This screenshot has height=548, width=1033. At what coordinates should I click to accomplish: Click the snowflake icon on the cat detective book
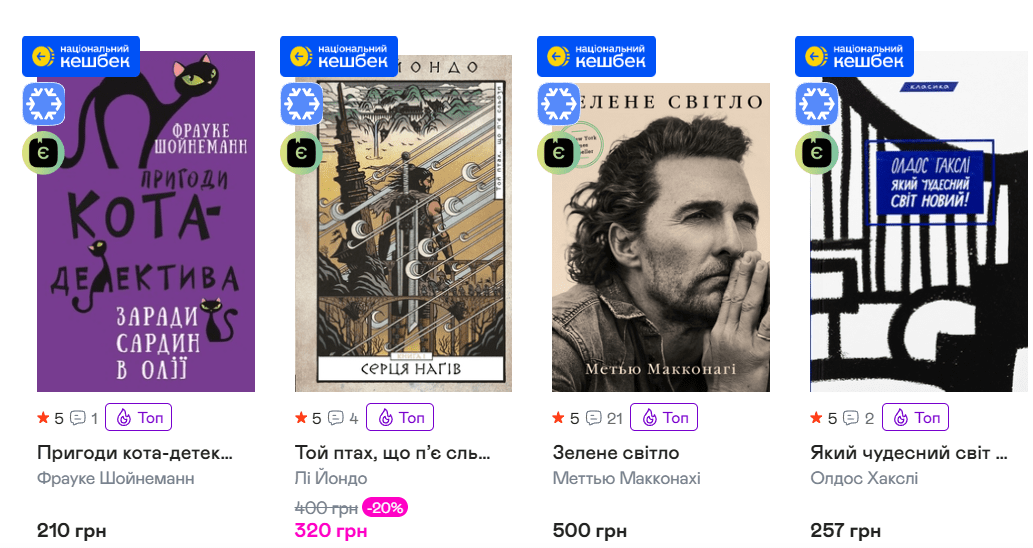pos(44,104)
